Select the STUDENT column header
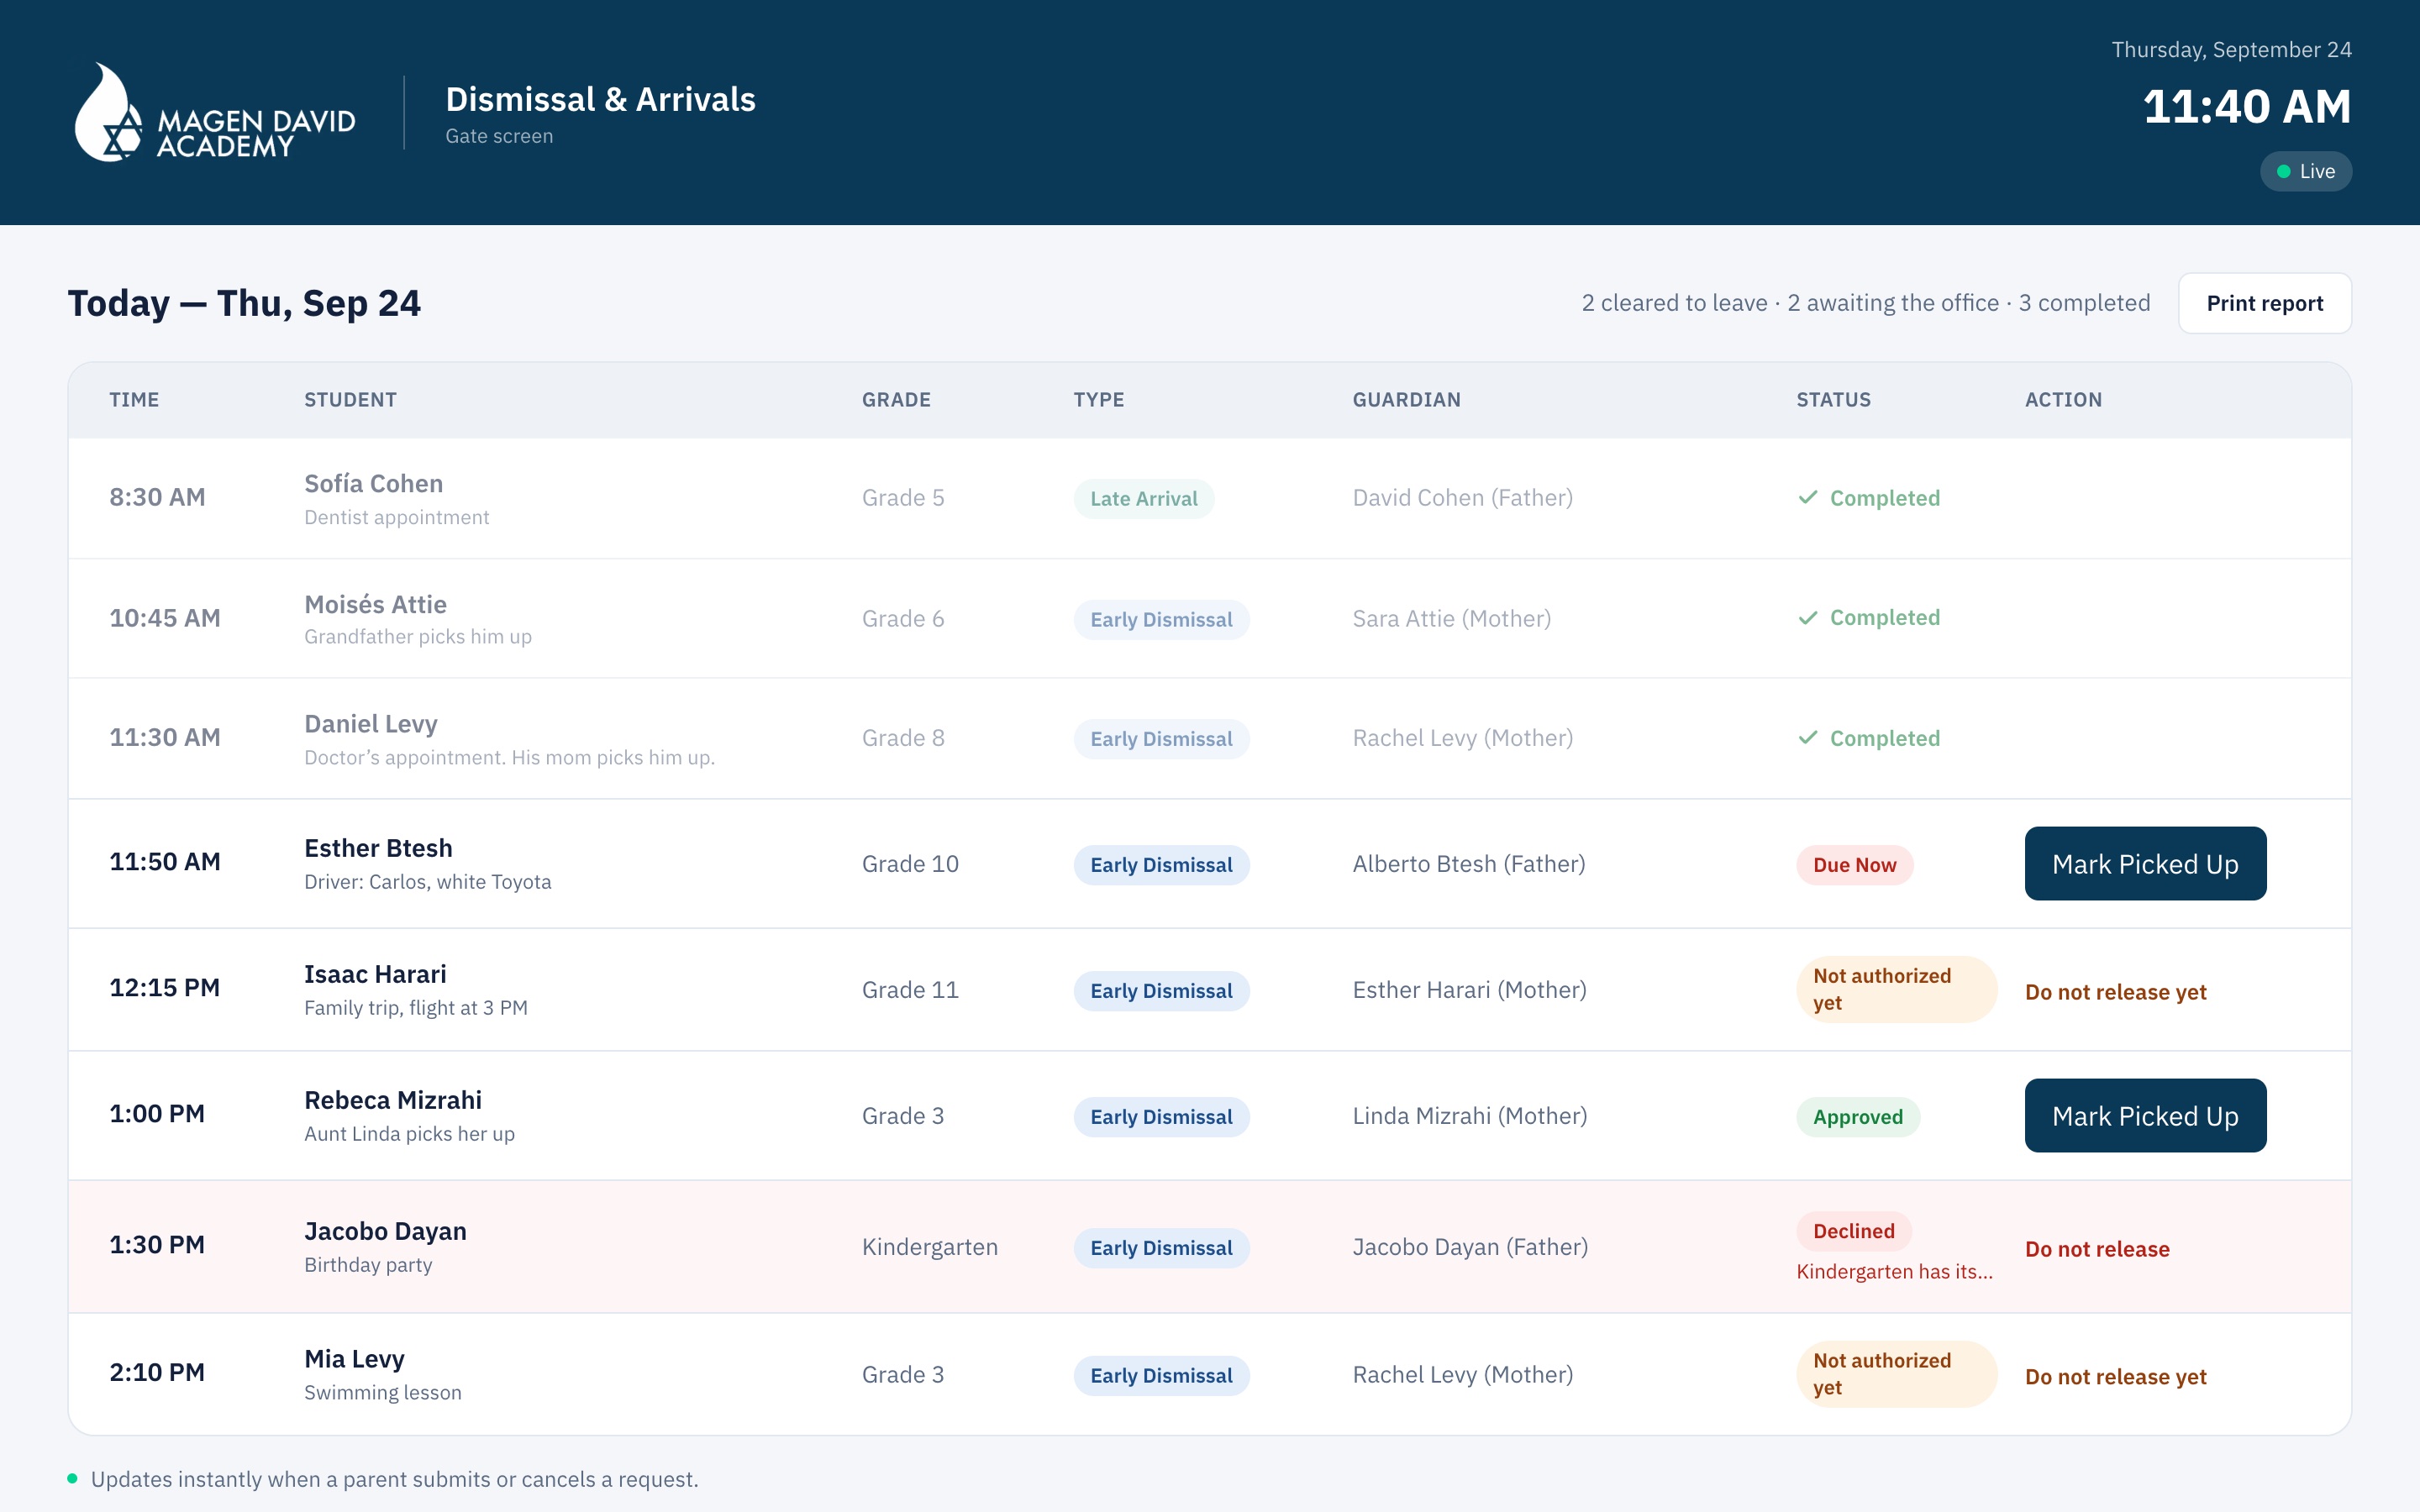 [350, 400]
